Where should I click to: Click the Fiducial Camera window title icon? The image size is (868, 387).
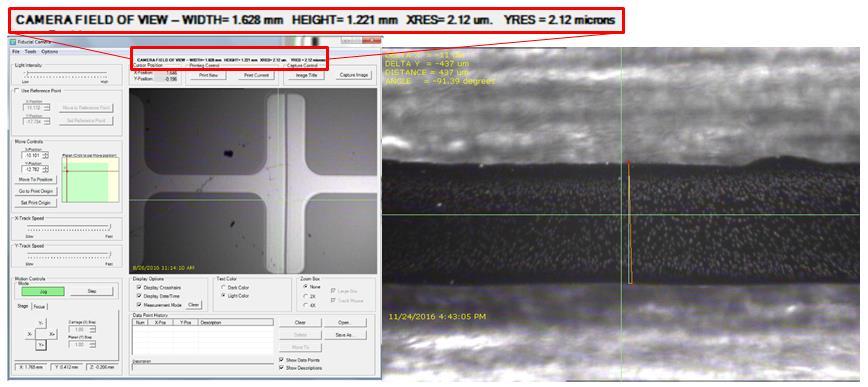tap(12, 41)
